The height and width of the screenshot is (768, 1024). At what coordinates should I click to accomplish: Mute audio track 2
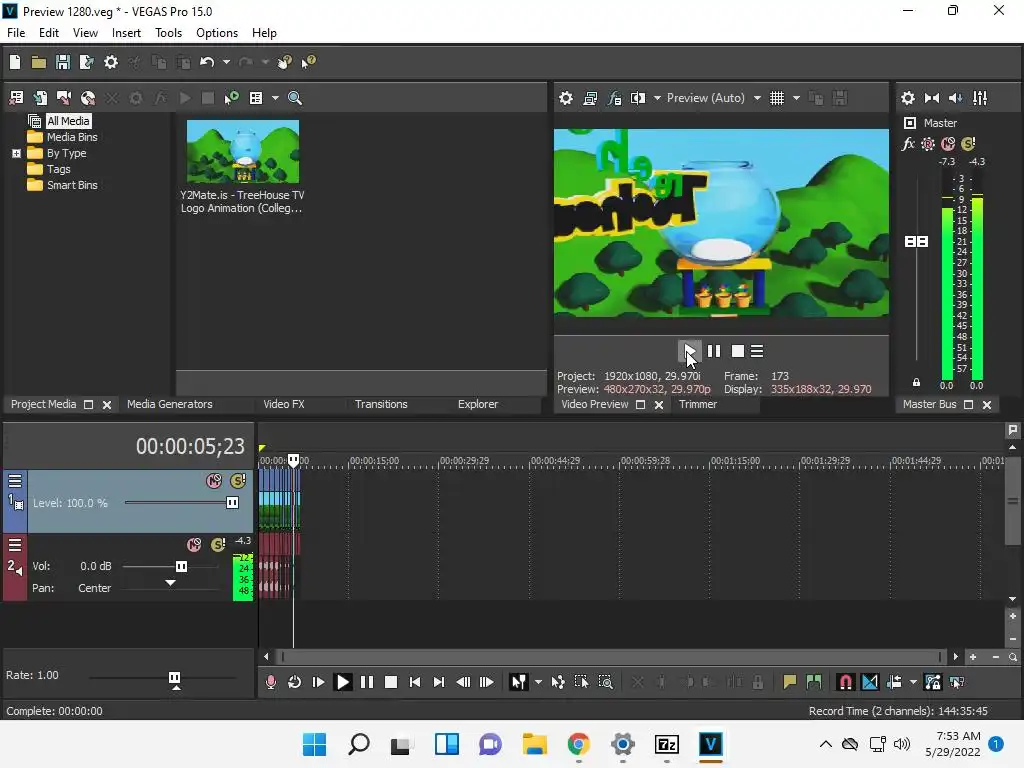point(194,545)
